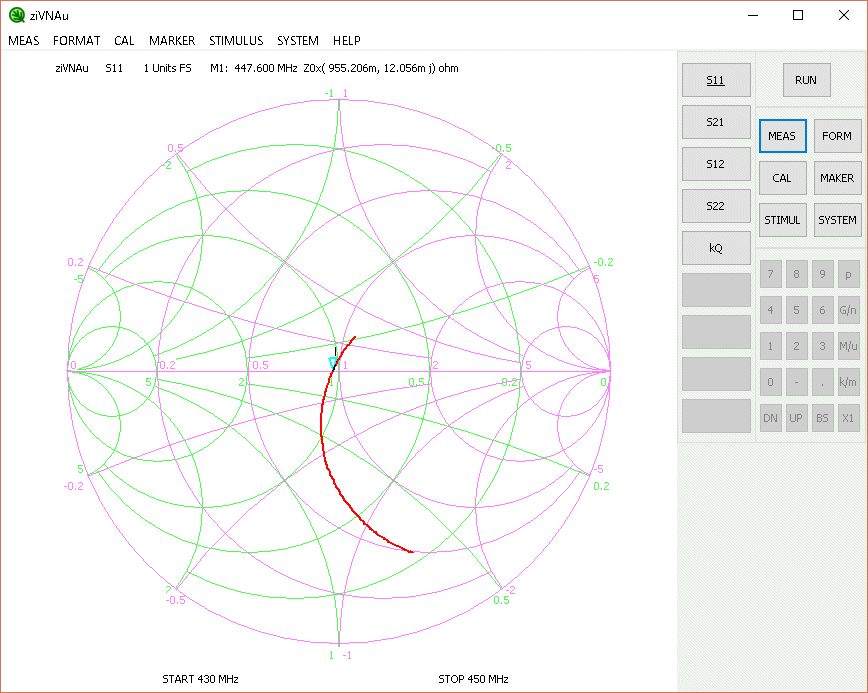Click the 1 Units FS scale label

tap(167, 68)
